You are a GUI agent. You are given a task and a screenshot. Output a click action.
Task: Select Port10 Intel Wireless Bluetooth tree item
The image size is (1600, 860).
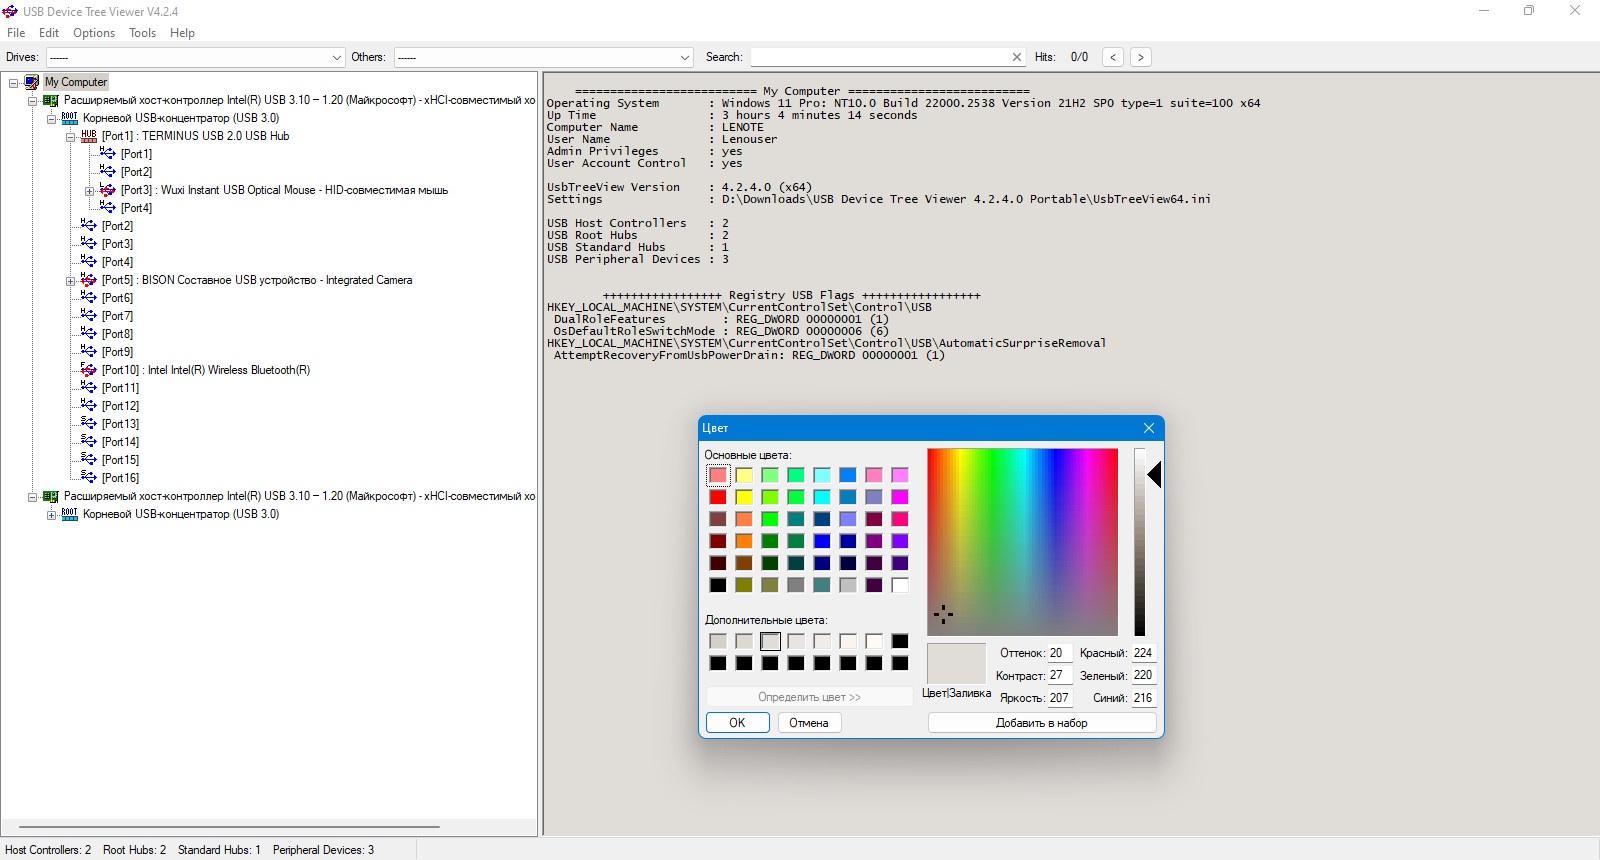(206, 370)
